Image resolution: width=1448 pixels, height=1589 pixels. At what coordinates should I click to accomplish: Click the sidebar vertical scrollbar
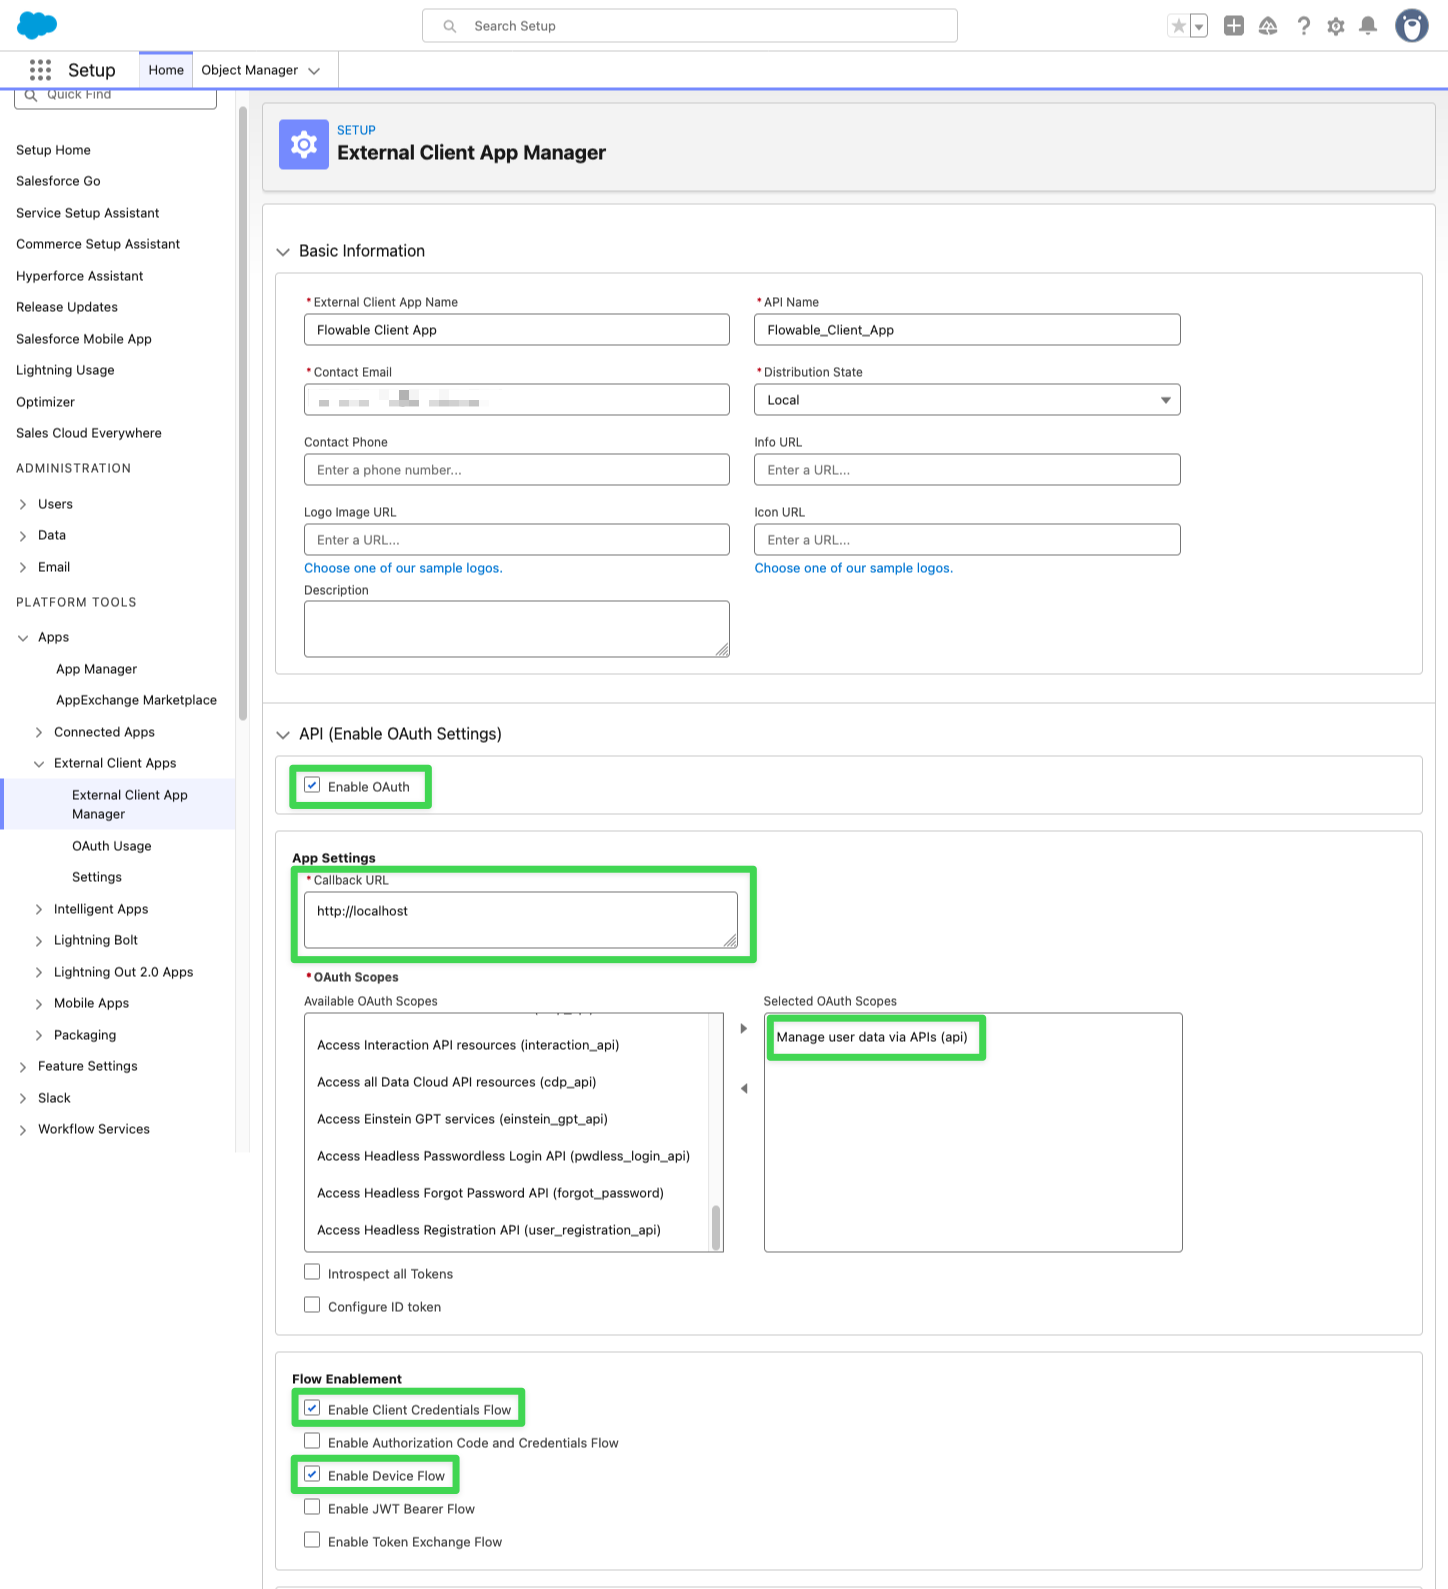[x=243, y=412]
